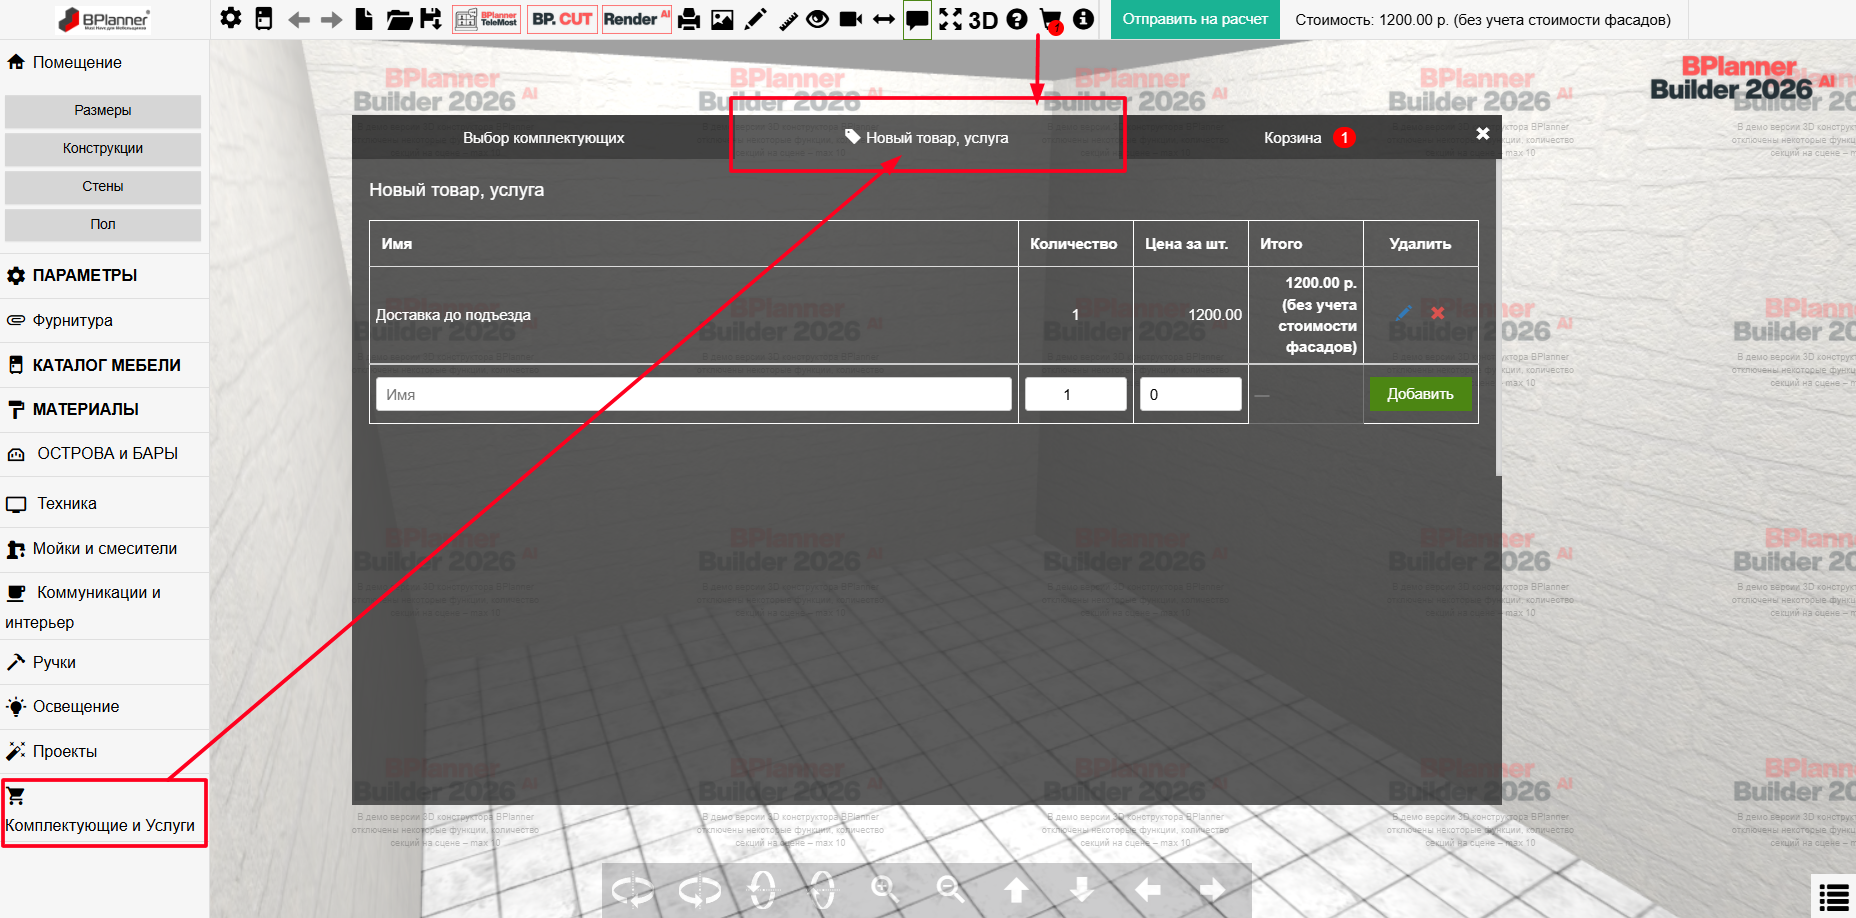Pan camera left with the left arrow
This screenshot has height=918, width=1856.
(x=1148, y=890)
